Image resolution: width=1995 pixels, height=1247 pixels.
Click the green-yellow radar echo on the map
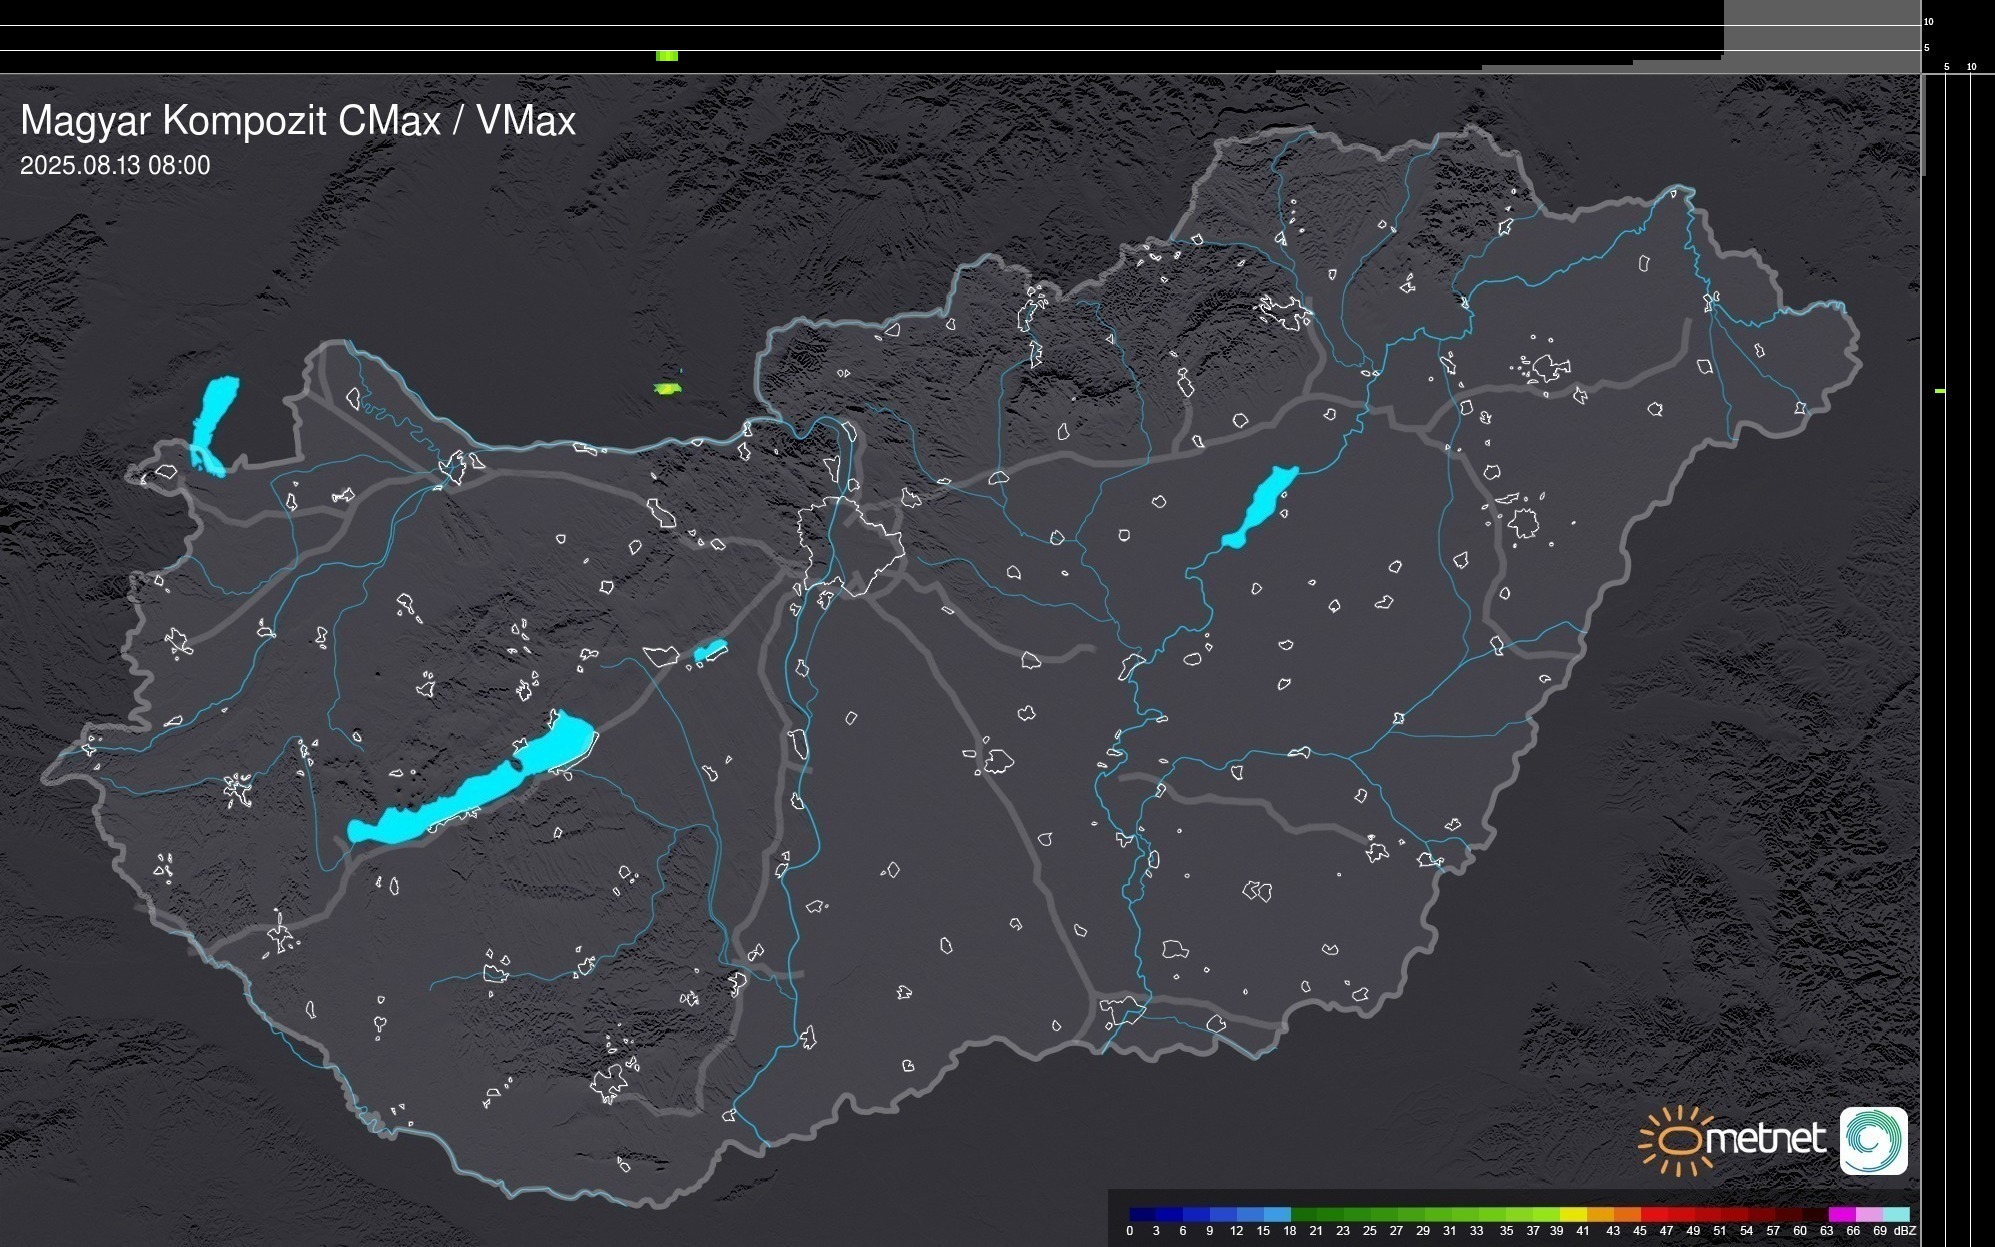pyautogui.click(x=667, y=388)
